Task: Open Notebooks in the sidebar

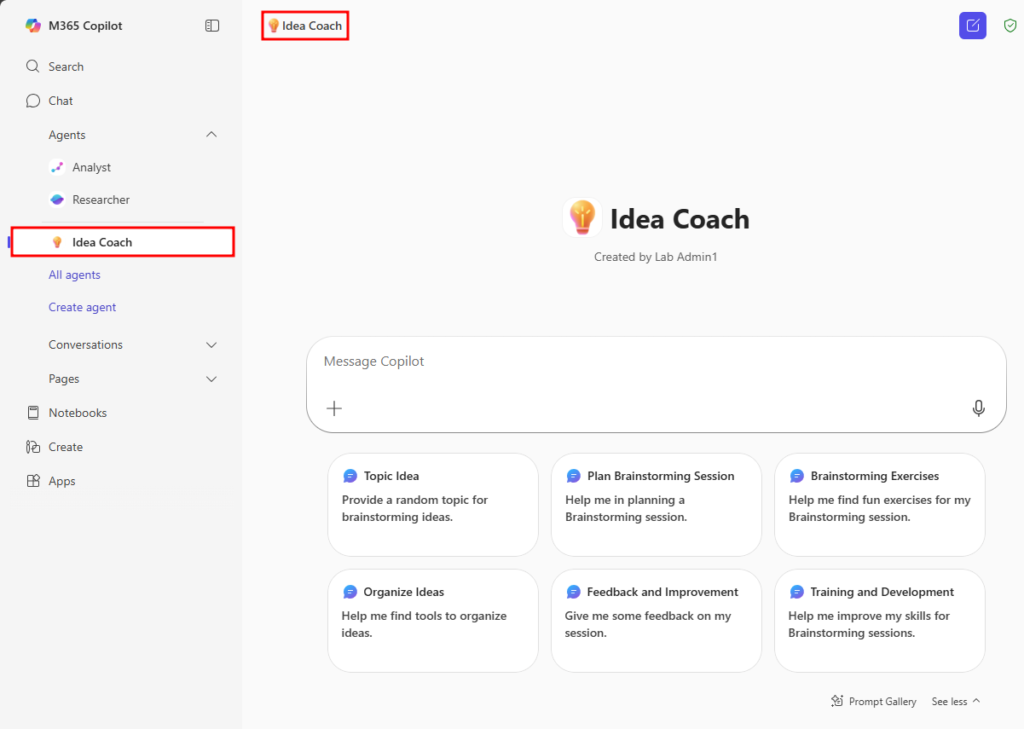Action: (x=77, y=413)
